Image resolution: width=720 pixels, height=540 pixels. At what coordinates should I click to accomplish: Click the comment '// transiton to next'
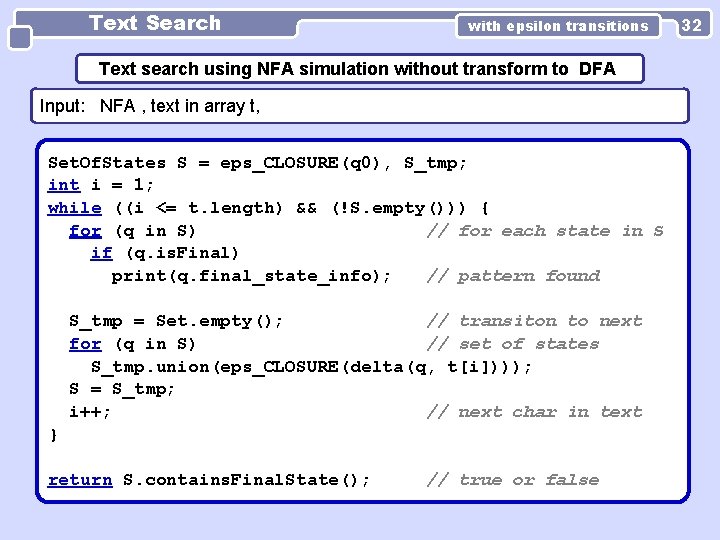pos(534,321)
